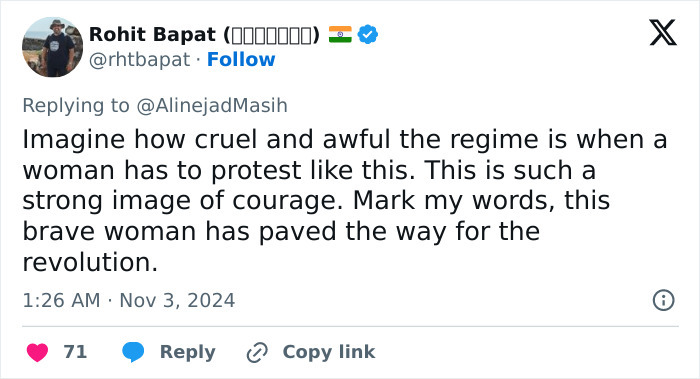Like the tweet with the pink heart
Screen dimensions: 700x379
38,352
